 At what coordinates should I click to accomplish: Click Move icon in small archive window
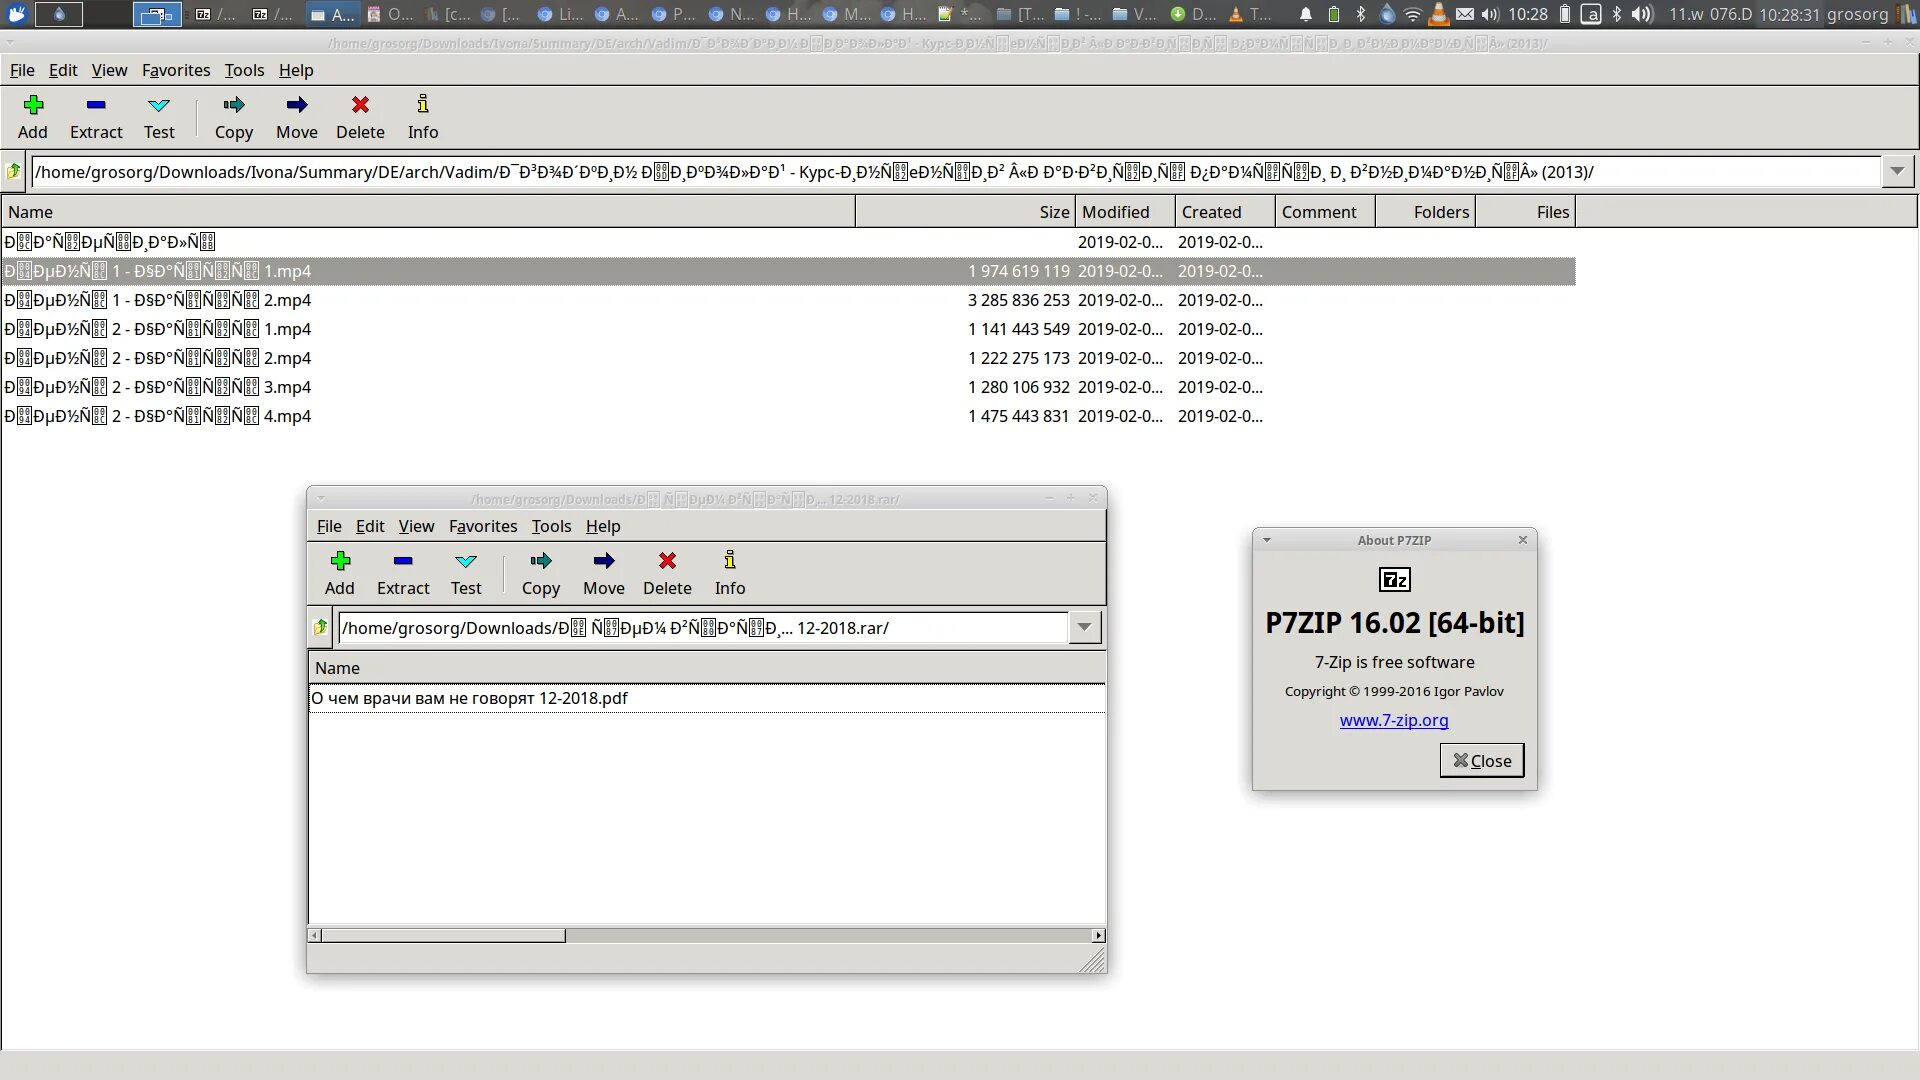coord(603,561)
